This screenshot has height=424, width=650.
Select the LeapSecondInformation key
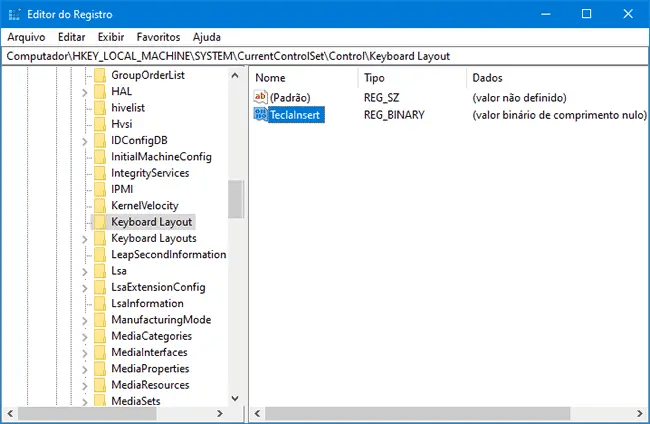click(168, 255)
